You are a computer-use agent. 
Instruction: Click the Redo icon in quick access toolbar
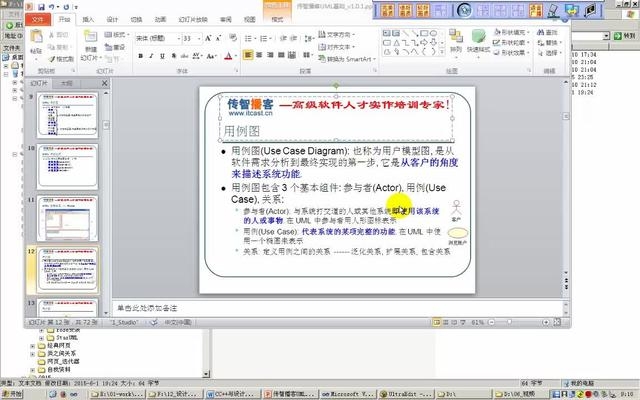(x=66, y=7)
